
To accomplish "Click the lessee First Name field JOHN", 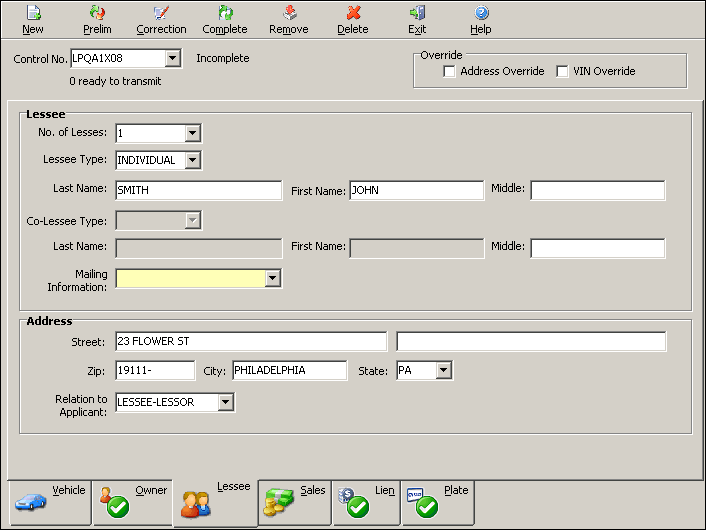I will click(416, 190).
